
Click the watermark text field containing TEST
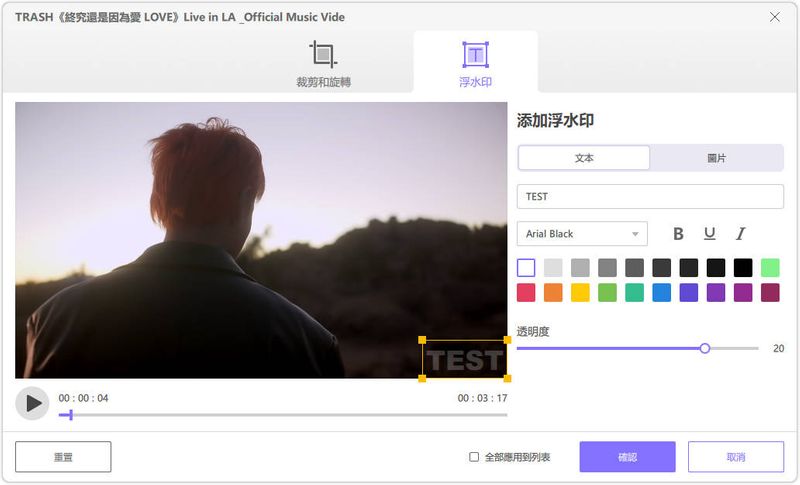[650, 196]
